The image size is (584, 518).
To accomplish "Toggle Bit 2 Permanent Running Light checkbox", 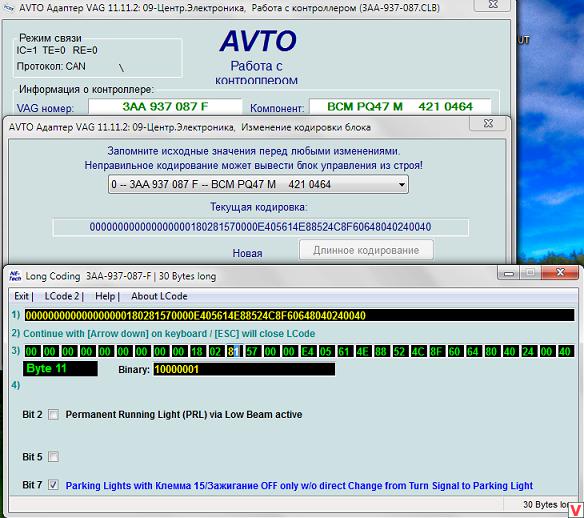I will [x=53, y=414].
